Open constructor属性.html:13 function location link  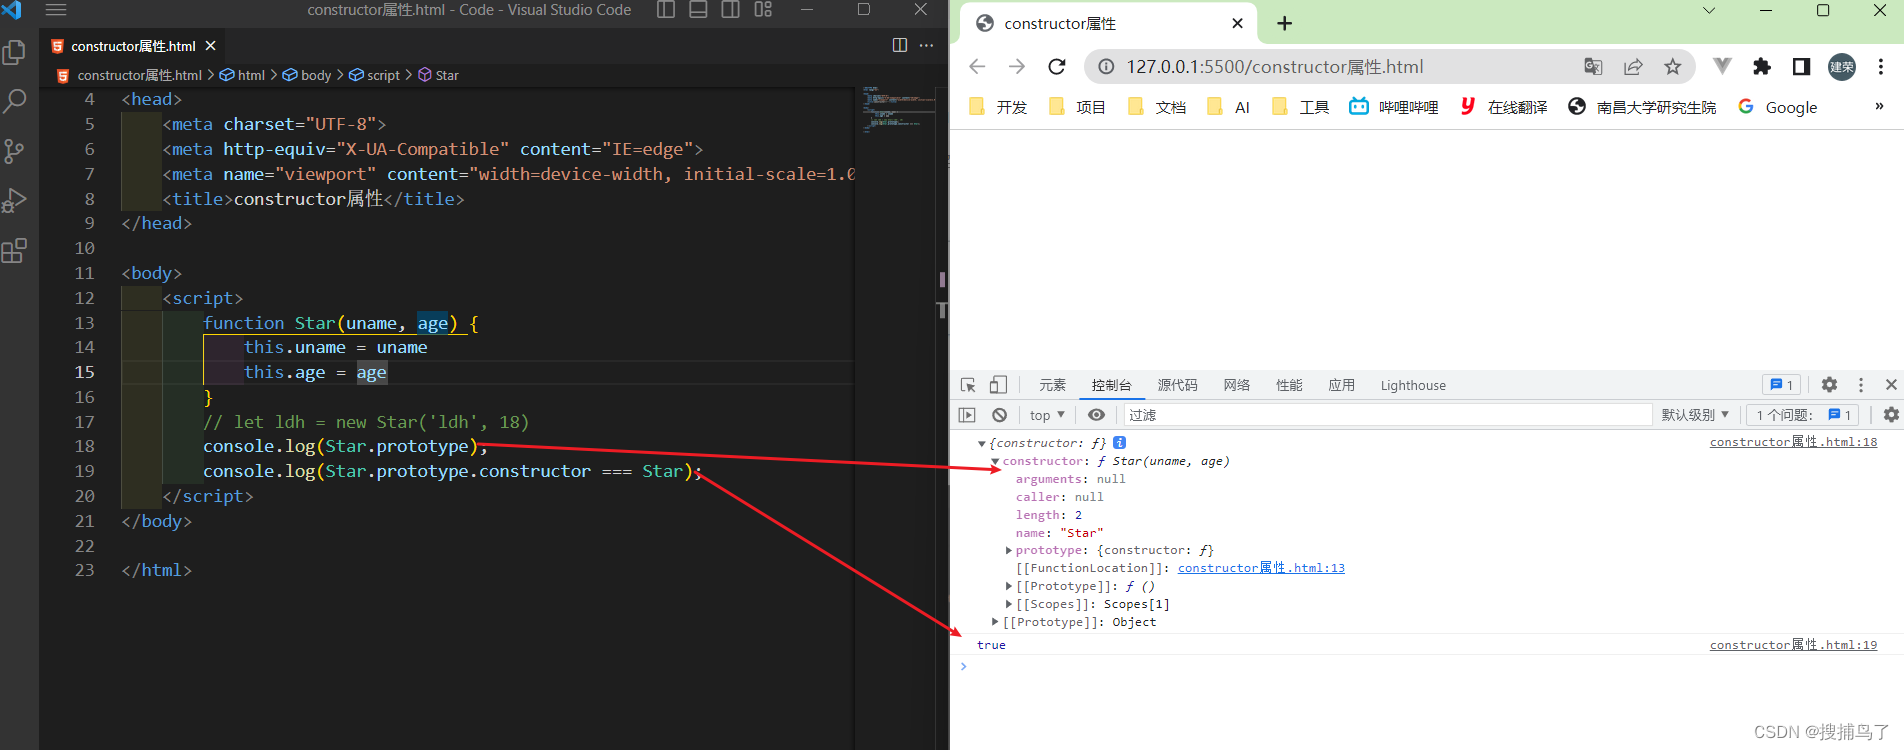tap(1261, 568)
